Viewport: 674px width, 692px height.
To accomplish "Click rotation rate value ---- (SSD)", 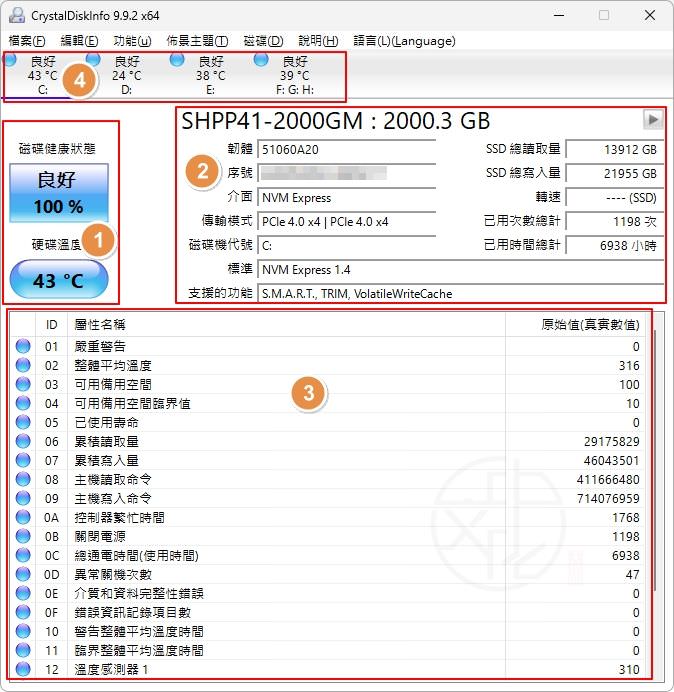I will 614,197.
